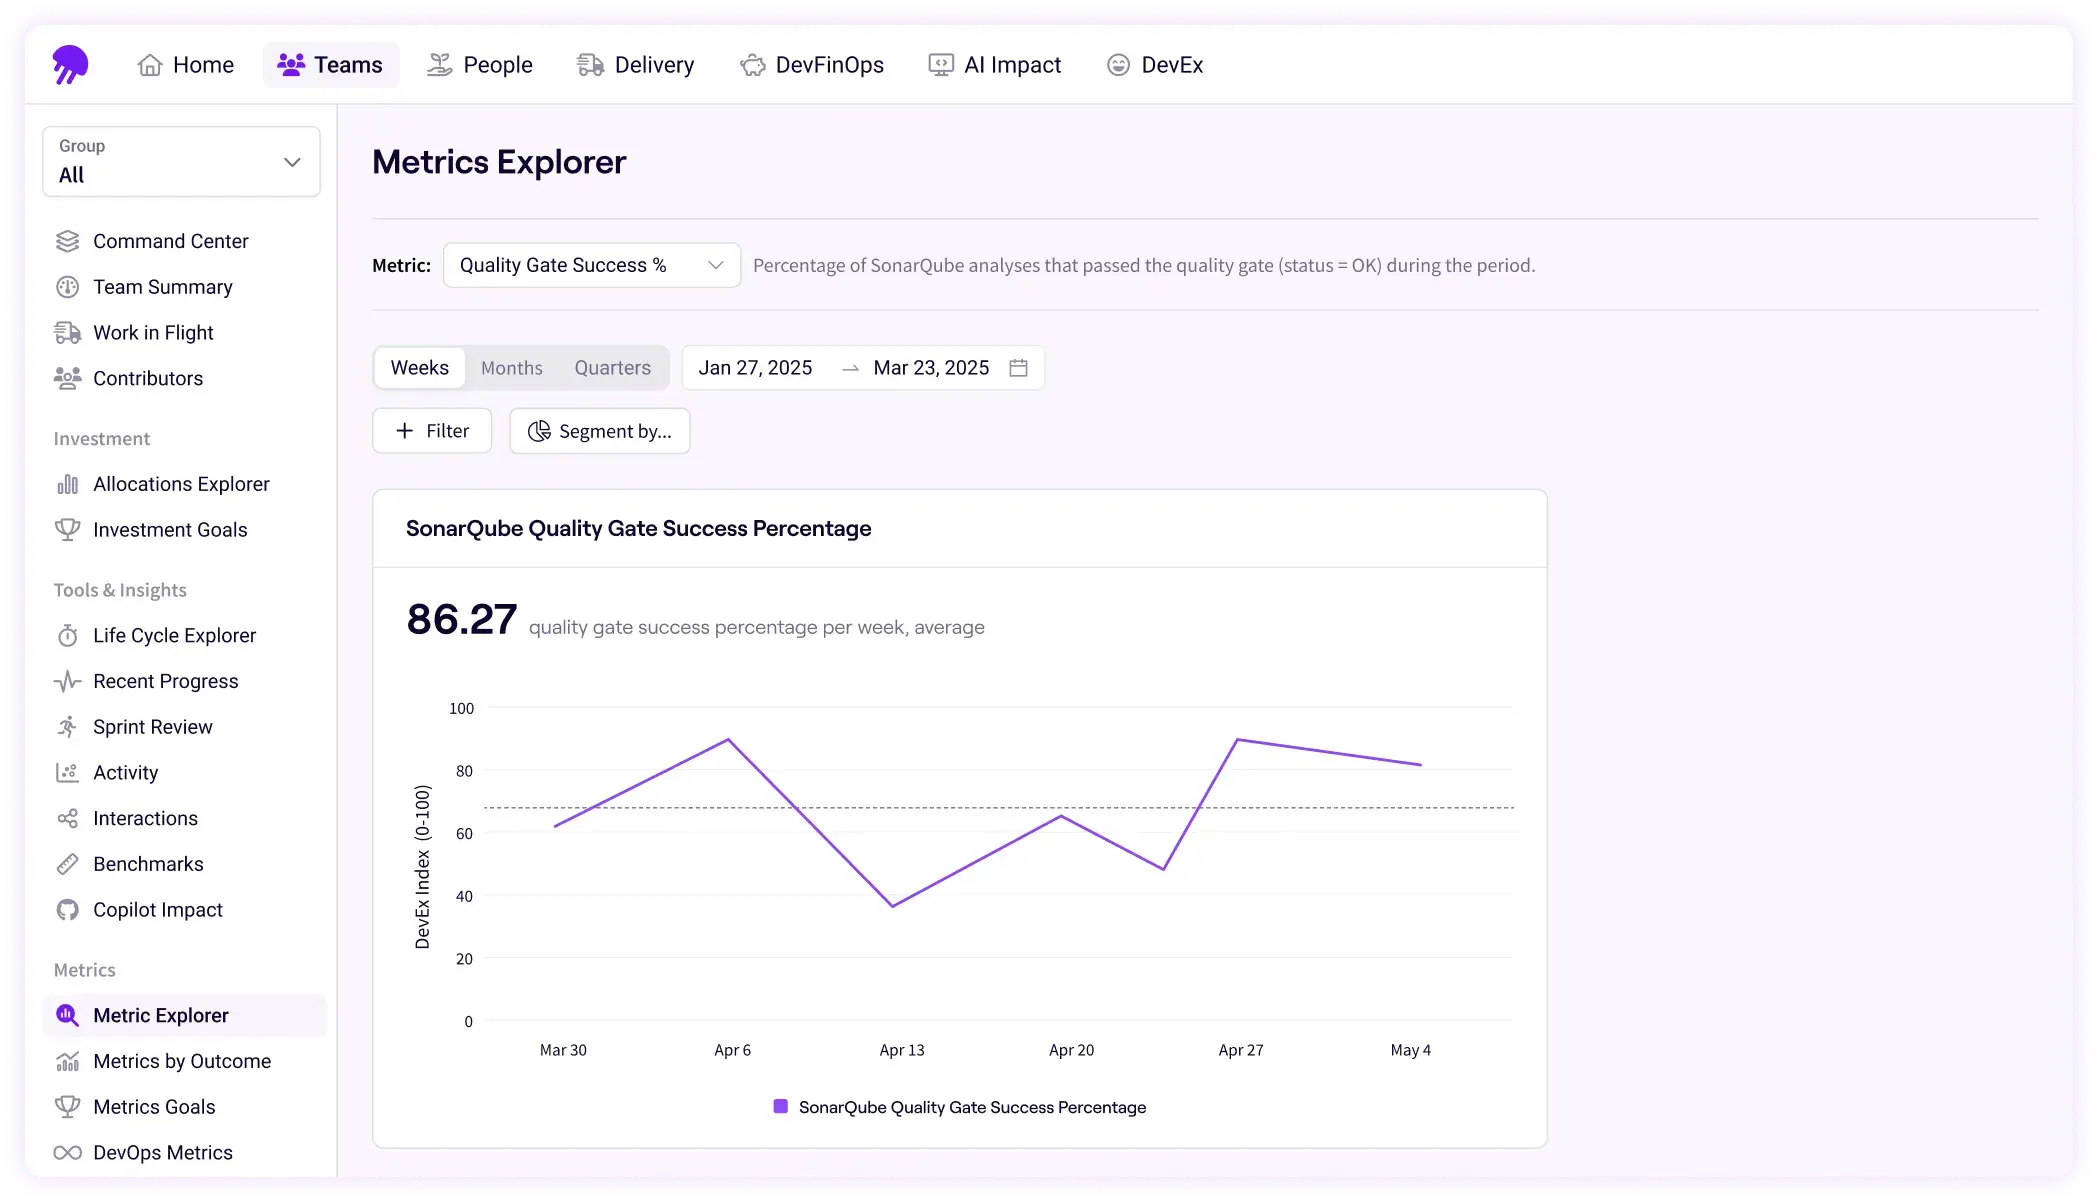The width and height of the screenshot is (2098, 1202).
Task: Click the Life Cycle Explorer stopwatch icon
Action: click(x=67, y=636)
